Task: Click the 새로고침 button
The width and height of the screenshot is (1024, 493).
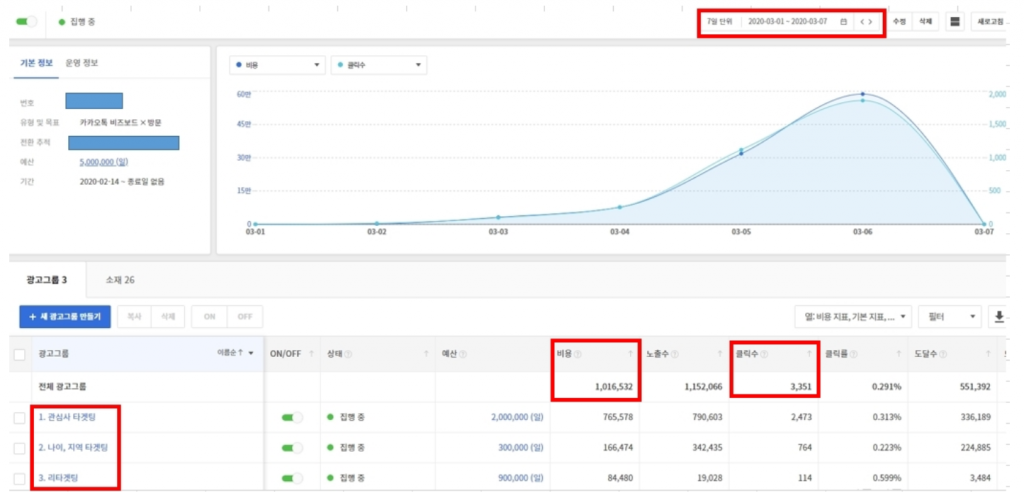Action: pyautogui.click(x=989, y=22)
